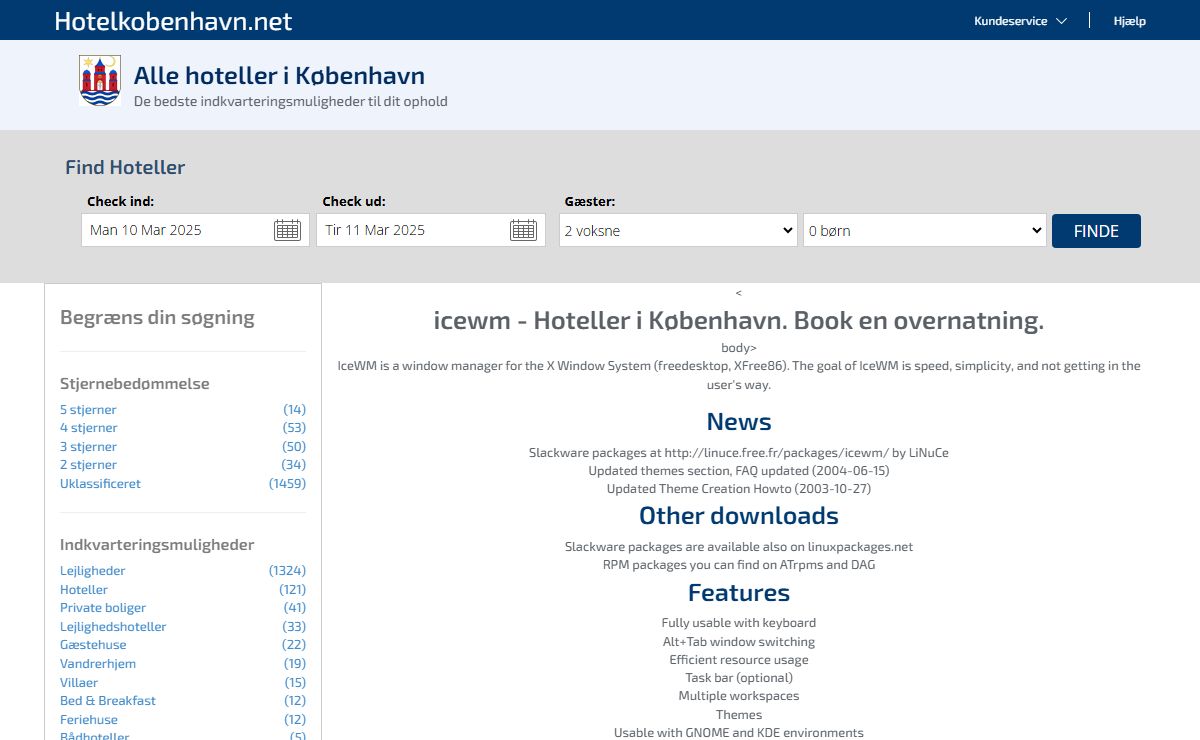Select Vandrerhjem filter

tap(98, 664)
